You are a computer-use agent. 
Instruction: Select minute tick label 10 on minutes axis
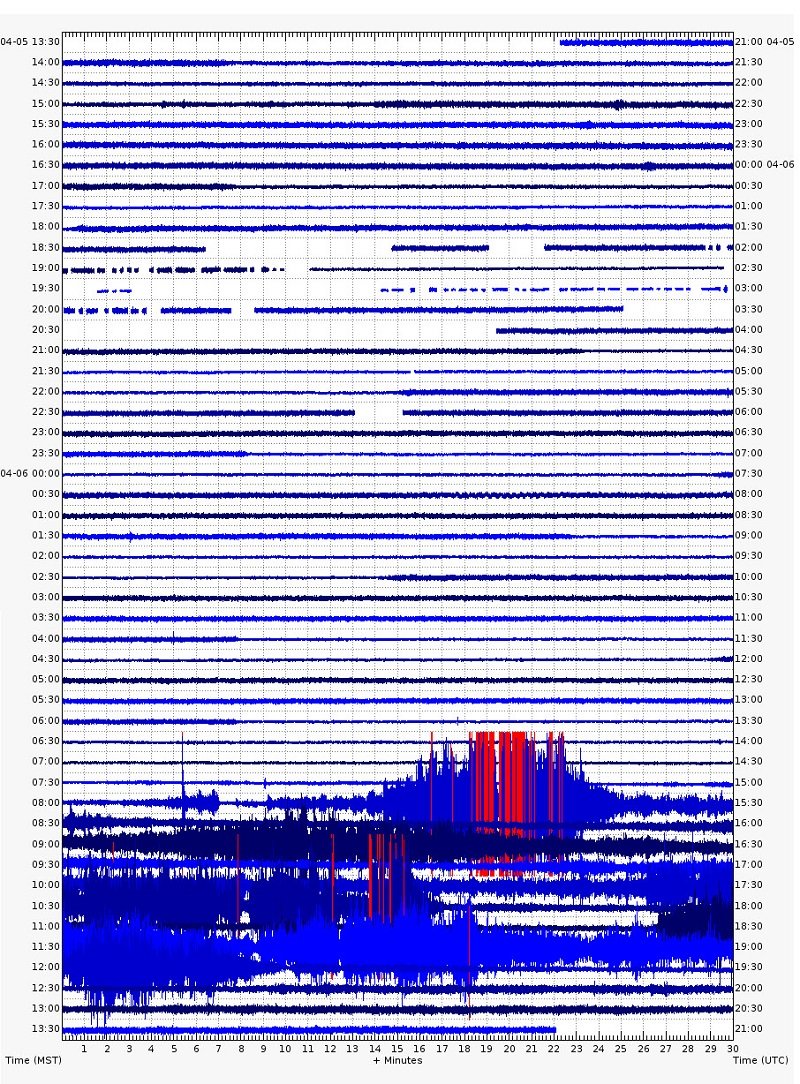pyautogui.click(x=285, y=1048)
